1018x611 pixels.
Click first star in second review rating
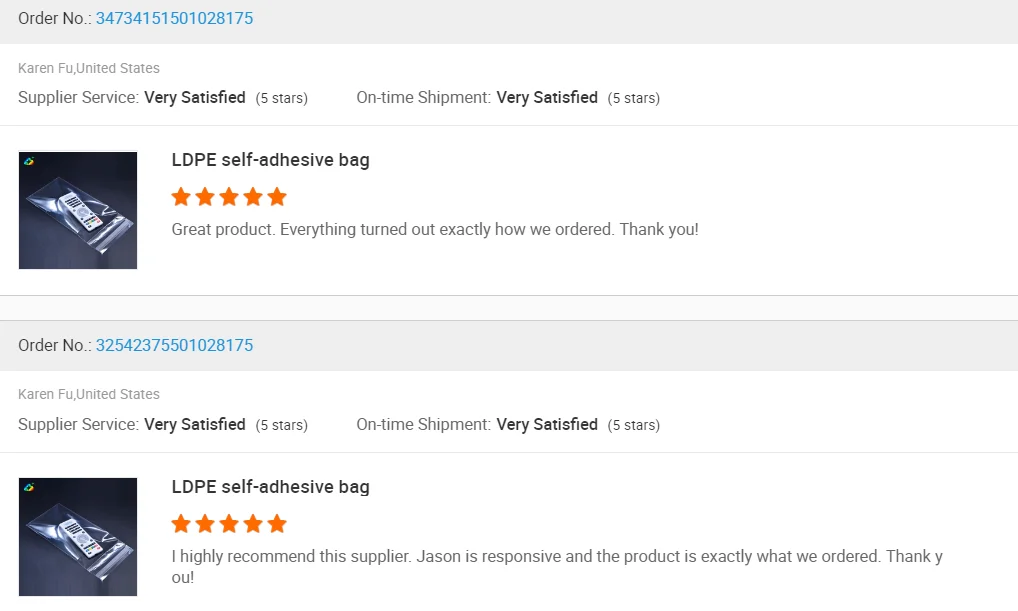181,524
